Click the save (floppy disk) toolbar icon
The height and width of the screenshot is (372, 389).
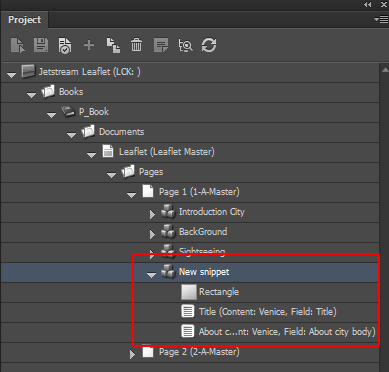(x=41, y=45)
